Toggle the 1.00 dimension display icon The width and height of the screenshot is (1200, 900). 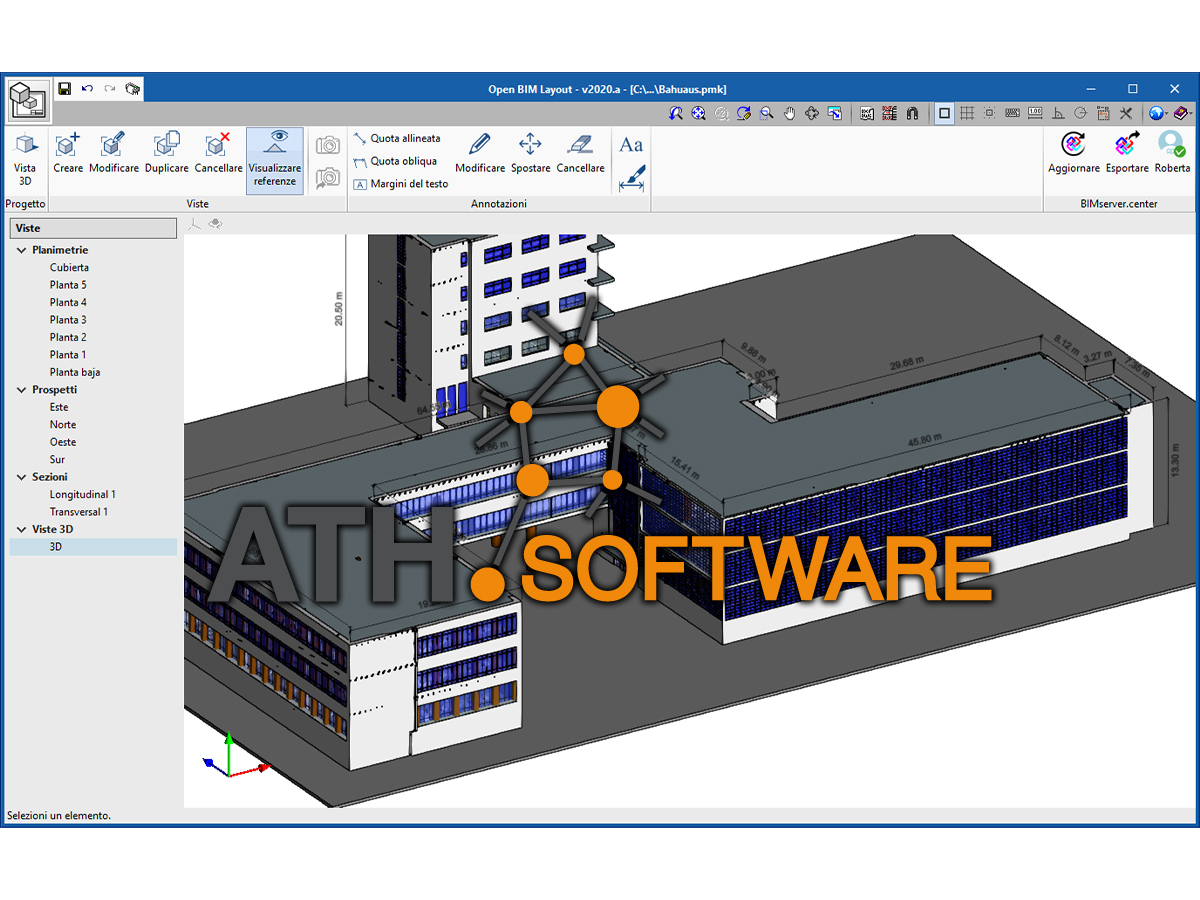click(x=1035, y=114)
